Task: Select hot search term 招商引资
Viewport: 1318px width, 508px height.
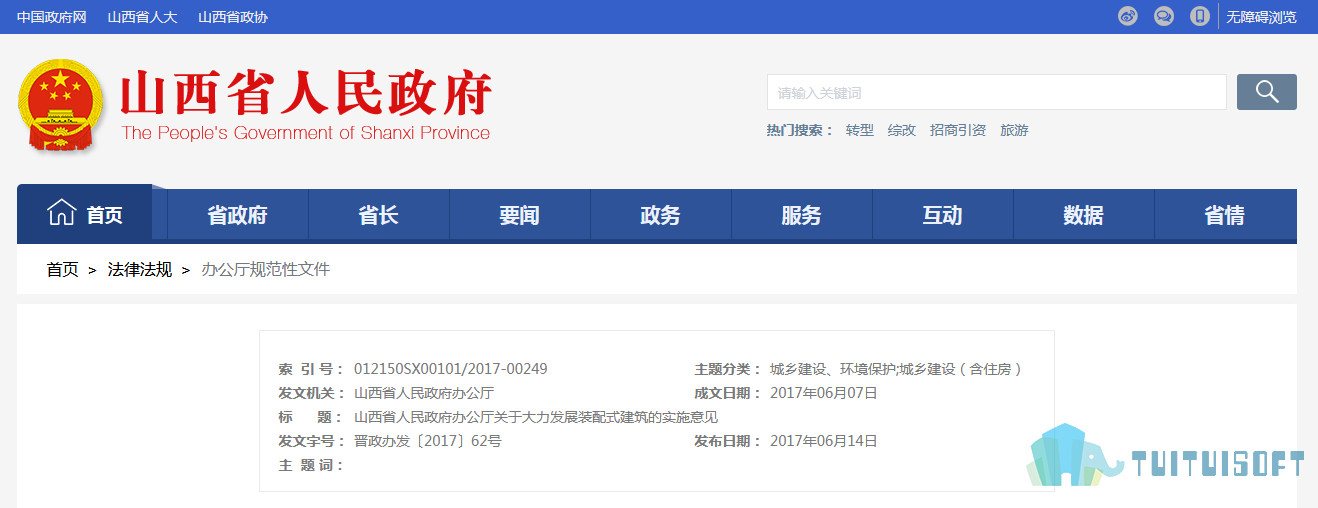Action: [957, 130]
